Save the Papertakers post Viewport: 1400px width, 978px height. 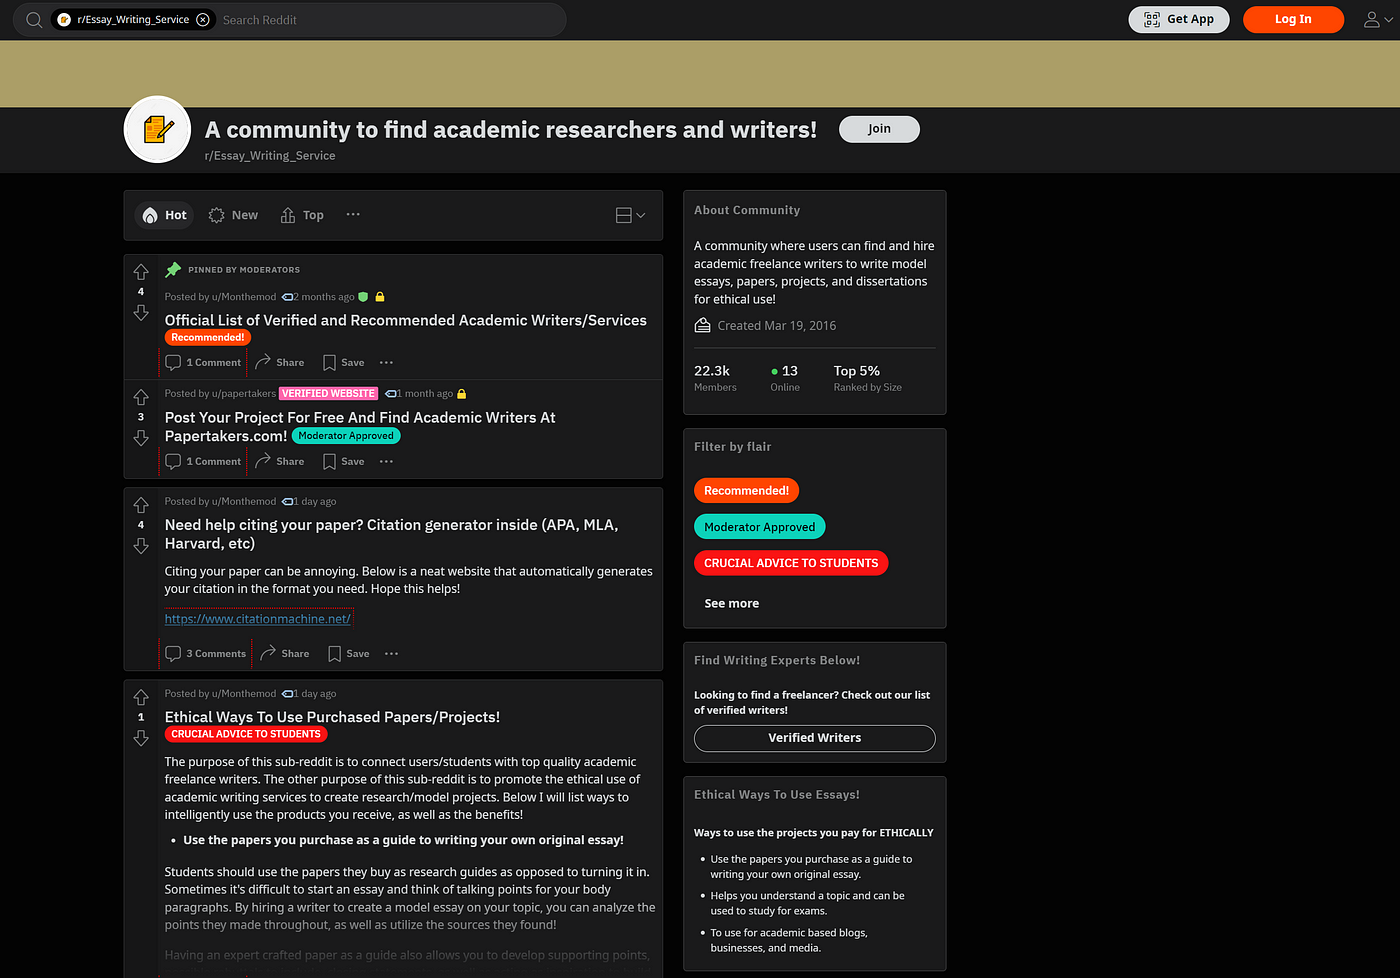(343, 461)
